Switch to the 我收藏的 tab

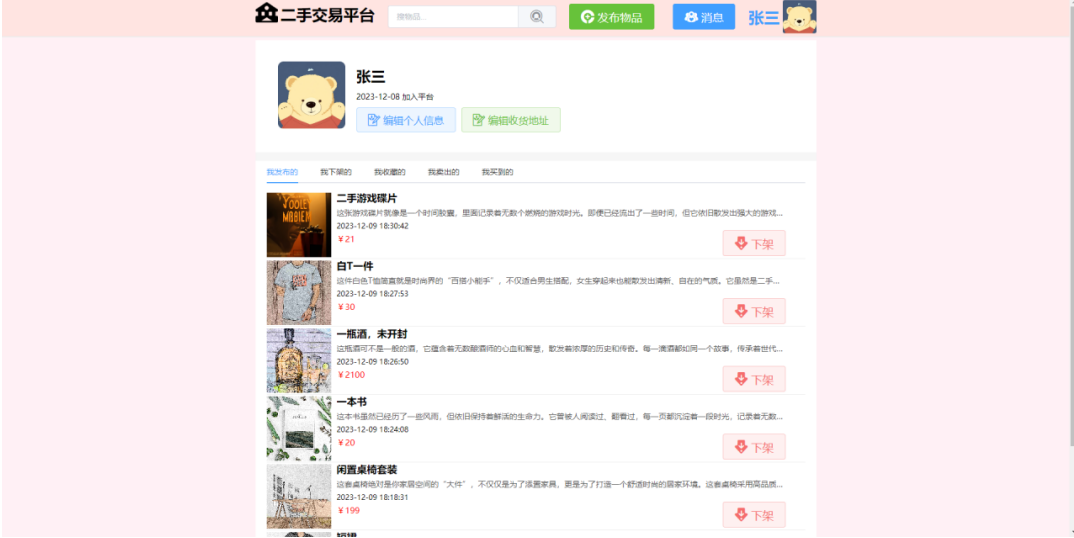(x=390, y=172)
